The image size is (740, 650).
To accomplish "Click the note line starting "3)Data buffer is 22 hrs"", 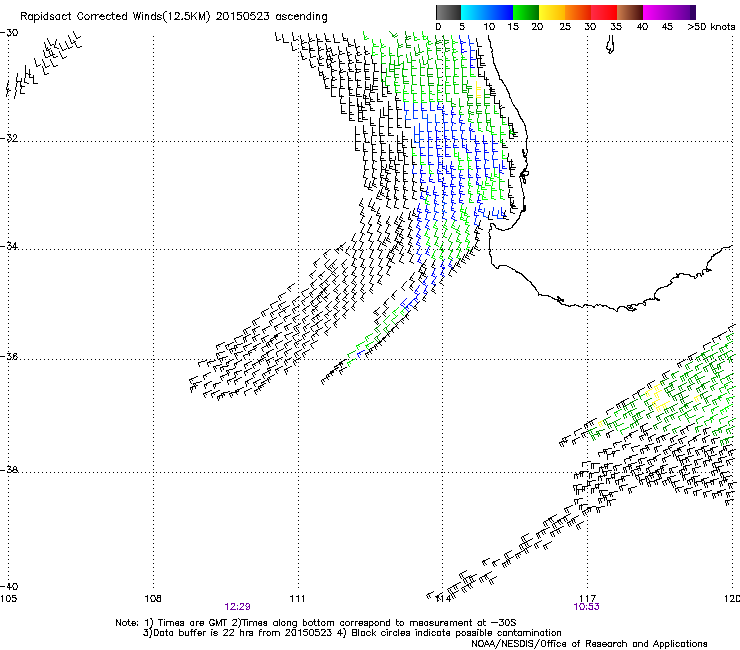I will point(352,633).
